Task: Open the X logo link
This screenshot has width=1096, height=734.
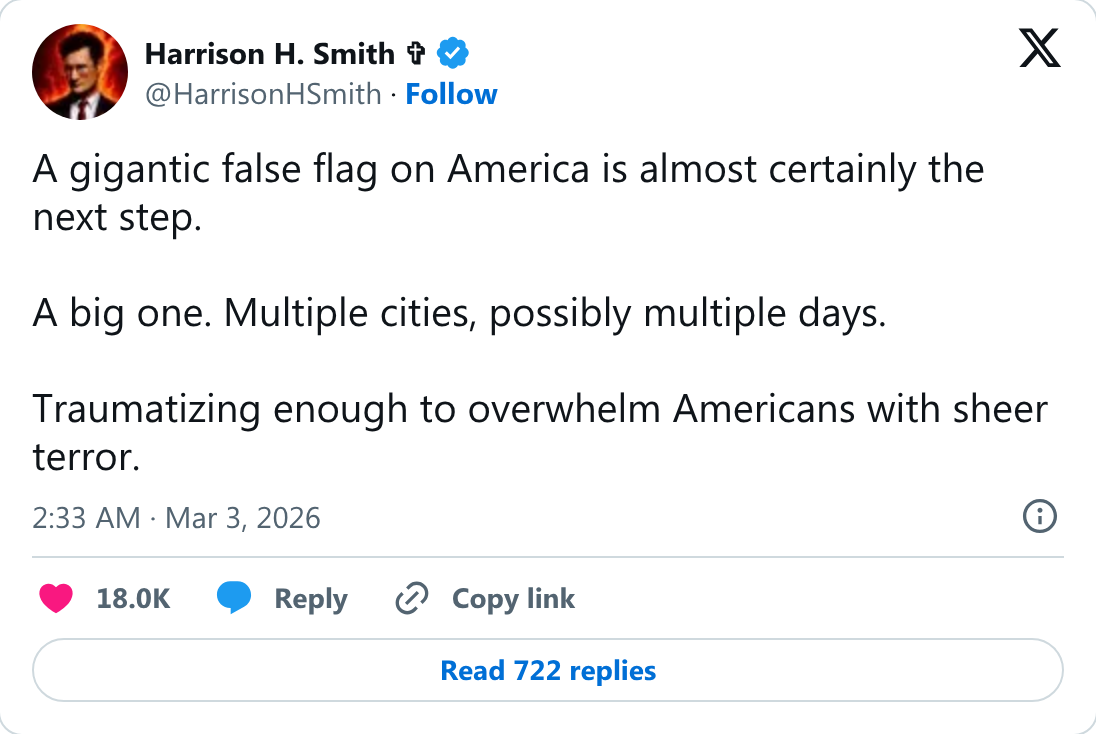Action: pos(1039,48)
